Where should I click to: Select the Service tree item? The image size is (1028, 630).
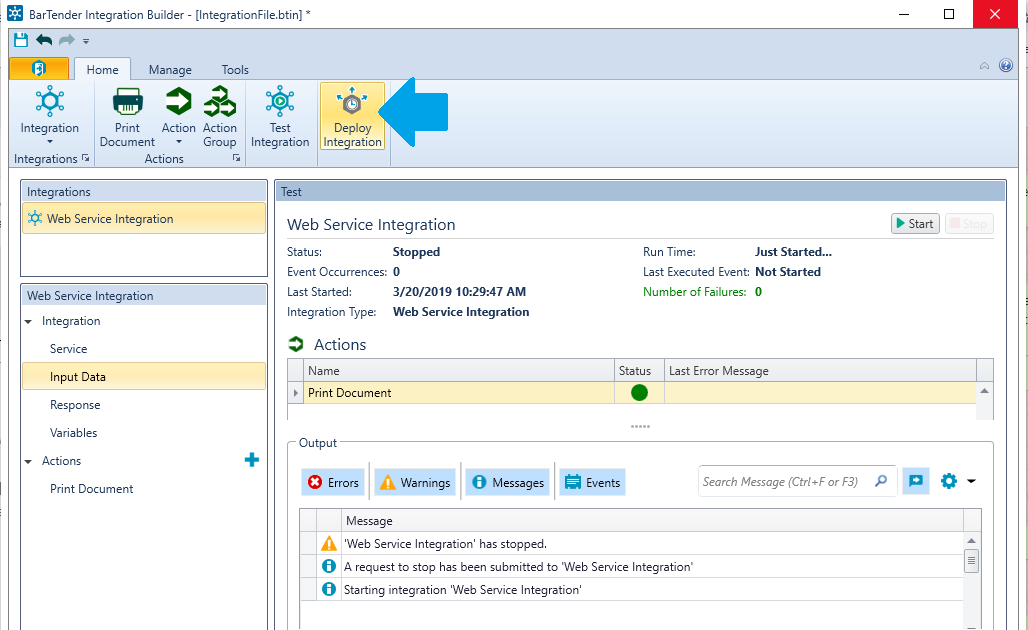point(68,349)
